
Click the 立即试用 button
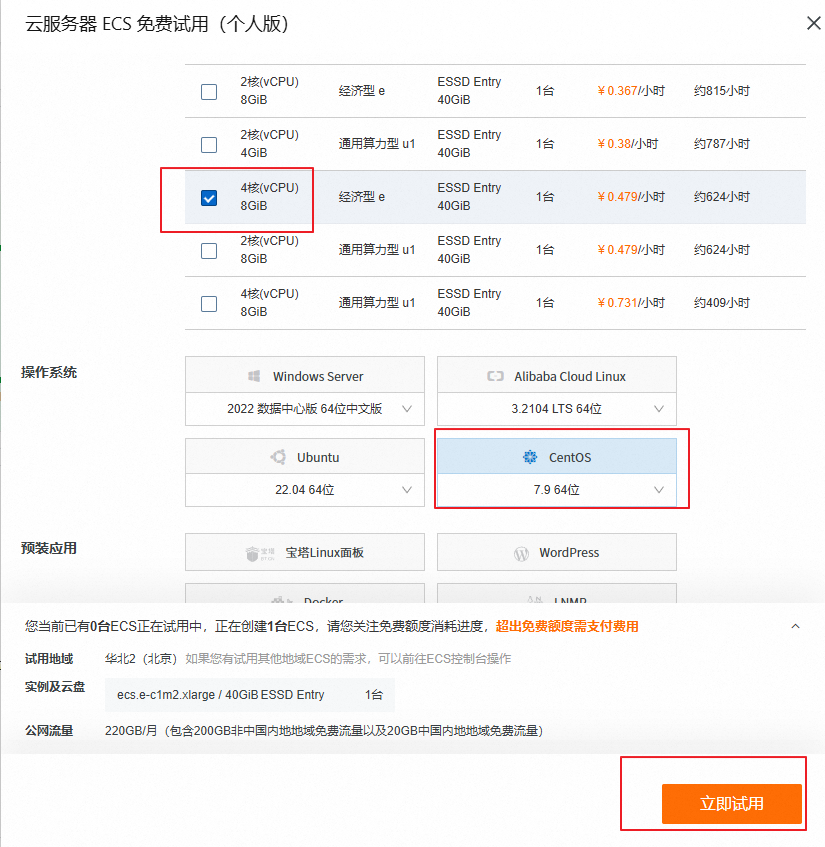click(732, 804)
